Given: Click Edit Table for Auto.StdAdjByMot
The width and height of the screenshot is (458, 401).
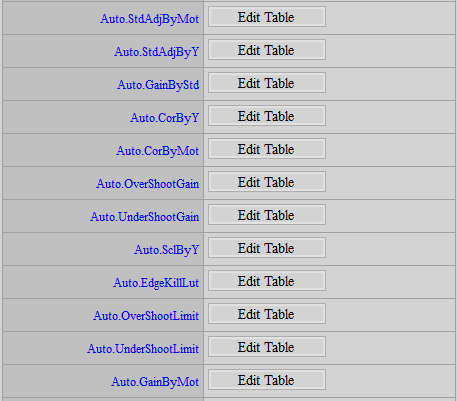Looking at the screenshot, I should (267, 17).
